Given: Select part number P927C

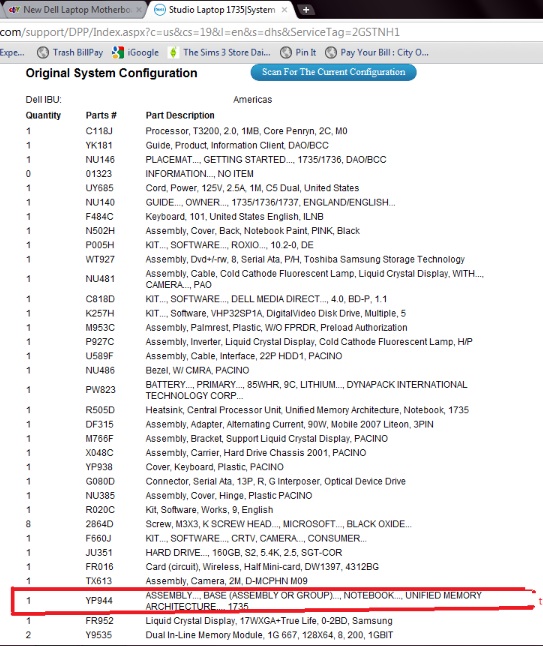Looking at the screenshot, I should coord(100,342).
